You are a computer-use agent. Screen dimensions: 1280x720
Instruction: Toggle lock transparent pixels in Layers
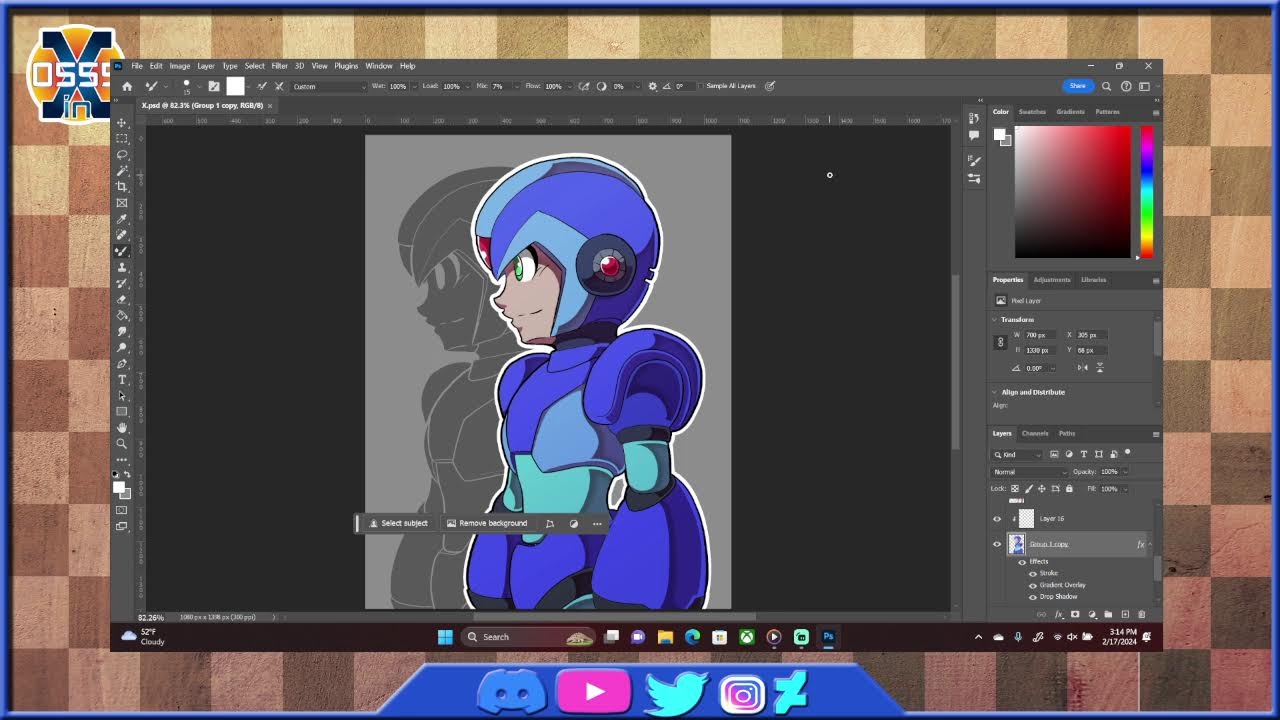[x=1014, y=489]
